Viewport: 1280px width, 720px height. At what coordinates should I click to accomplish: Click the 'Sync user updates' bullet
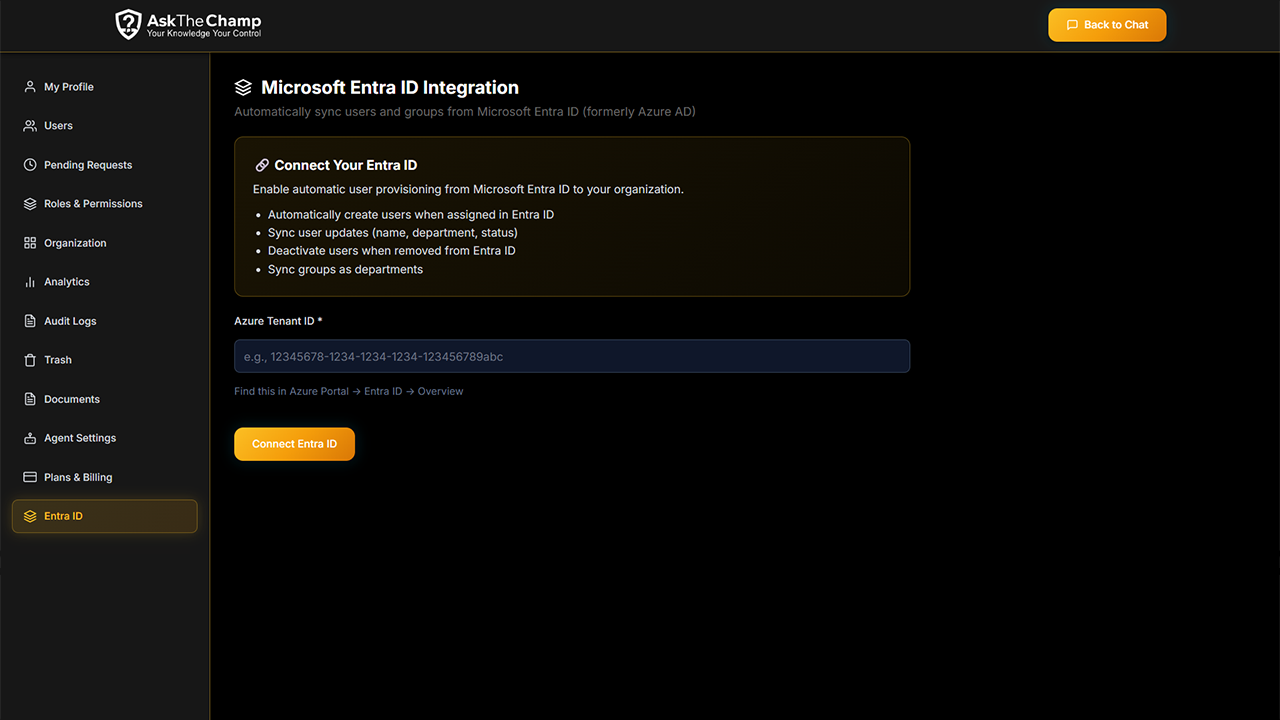click(x=393, y=233)
